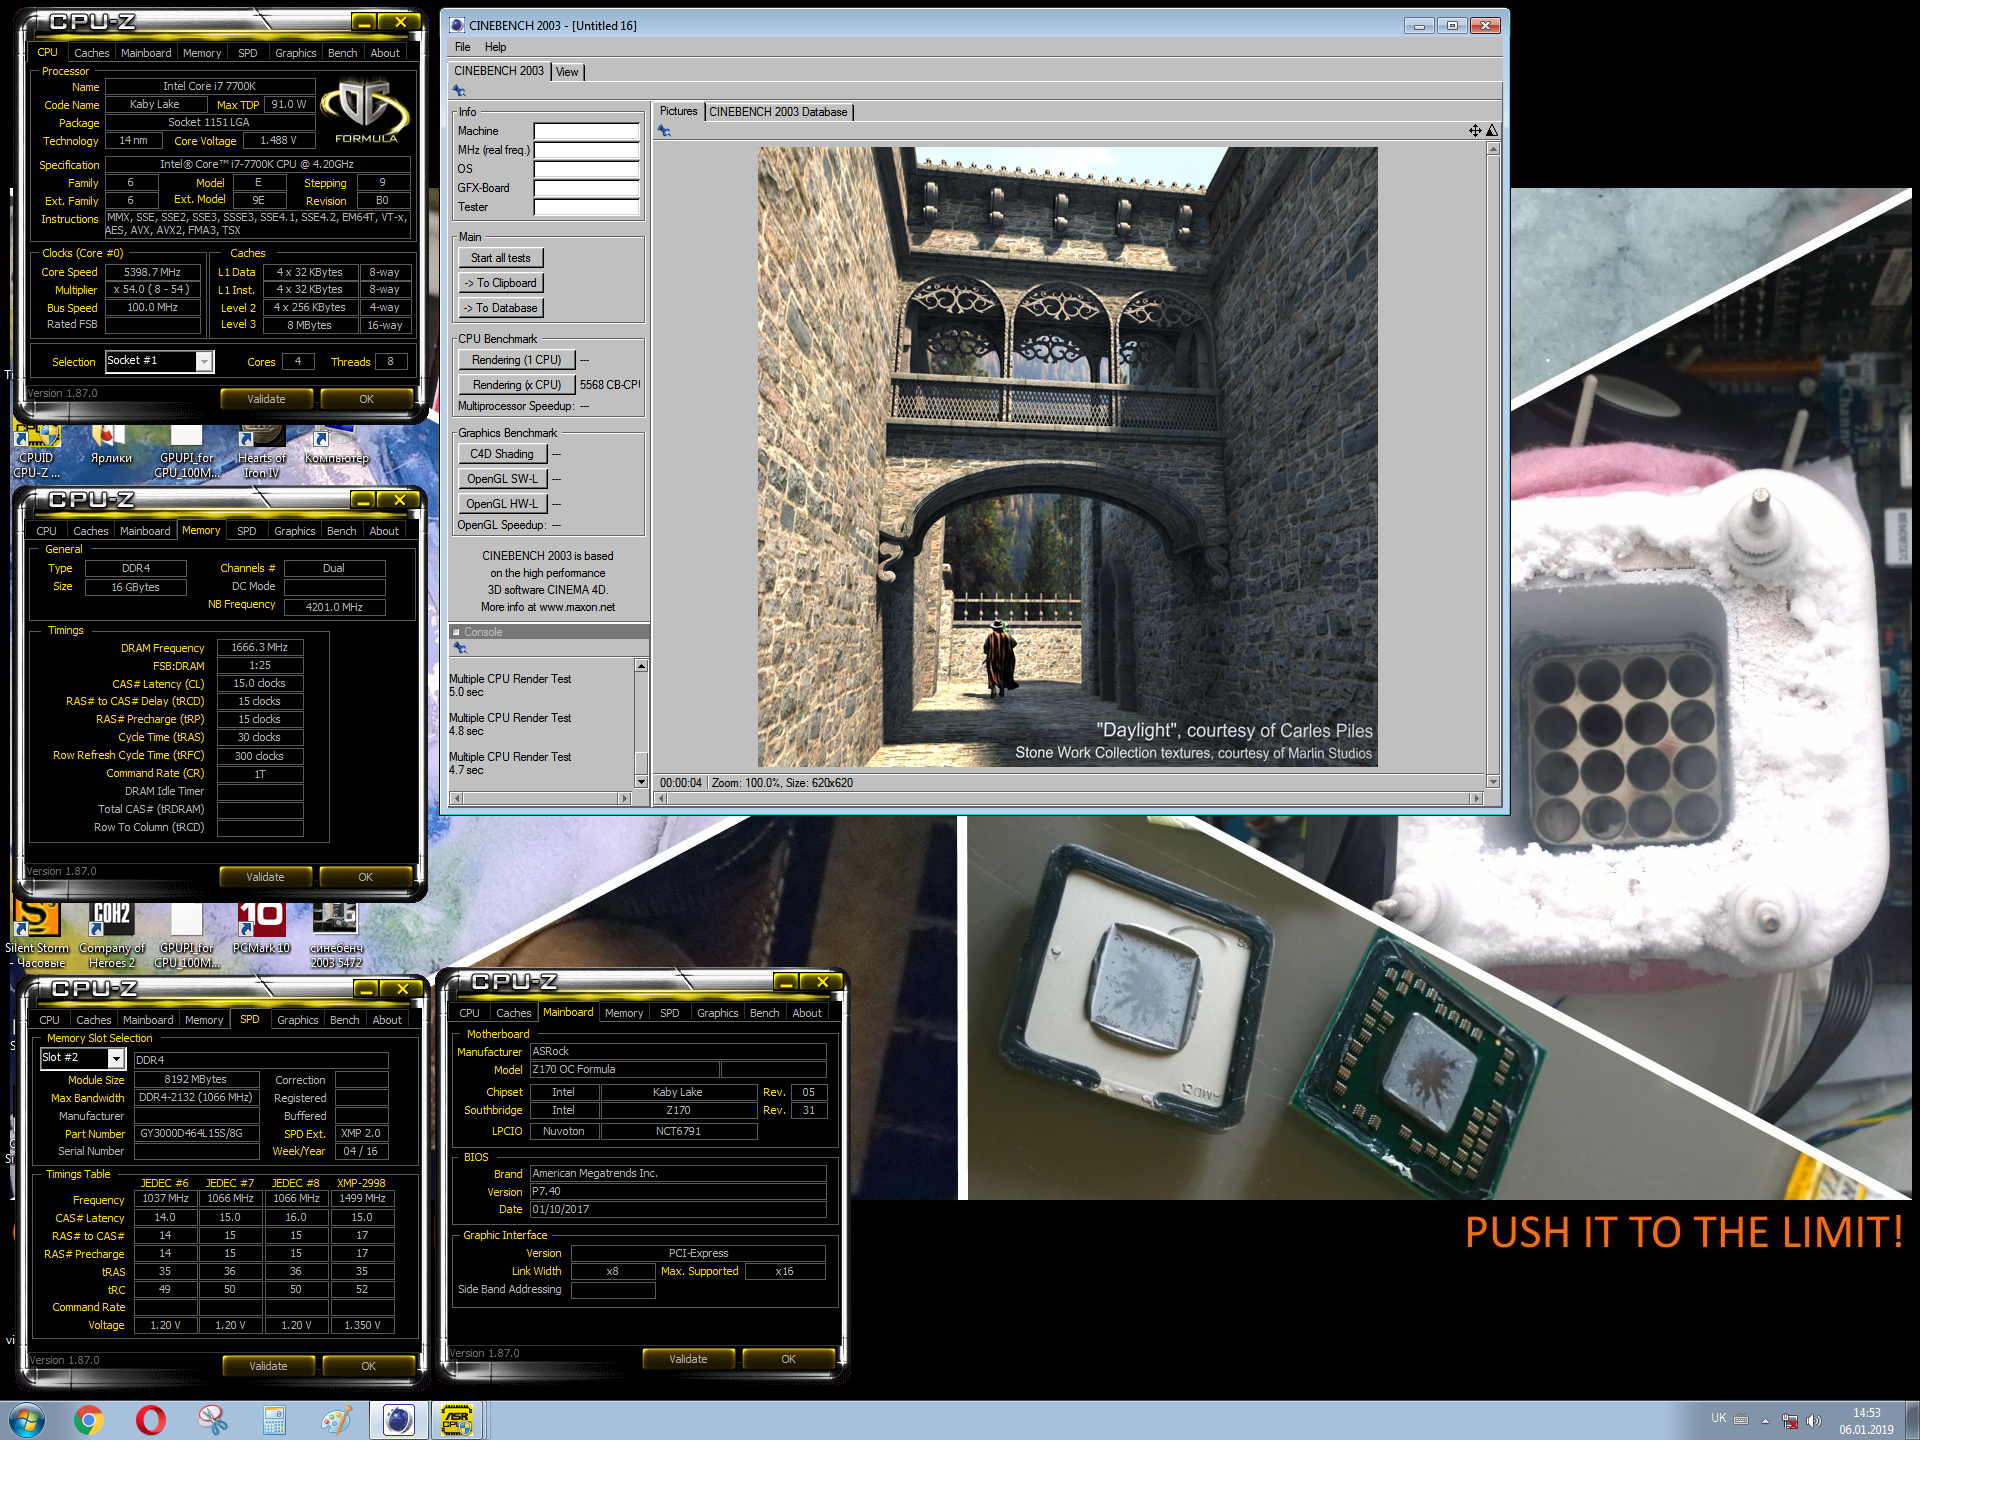The width and height of the screenshot is (2000, 1500).
Task: Open CPU tab in CPU-Z Mainboard window
Action: tap(469, 1013)
